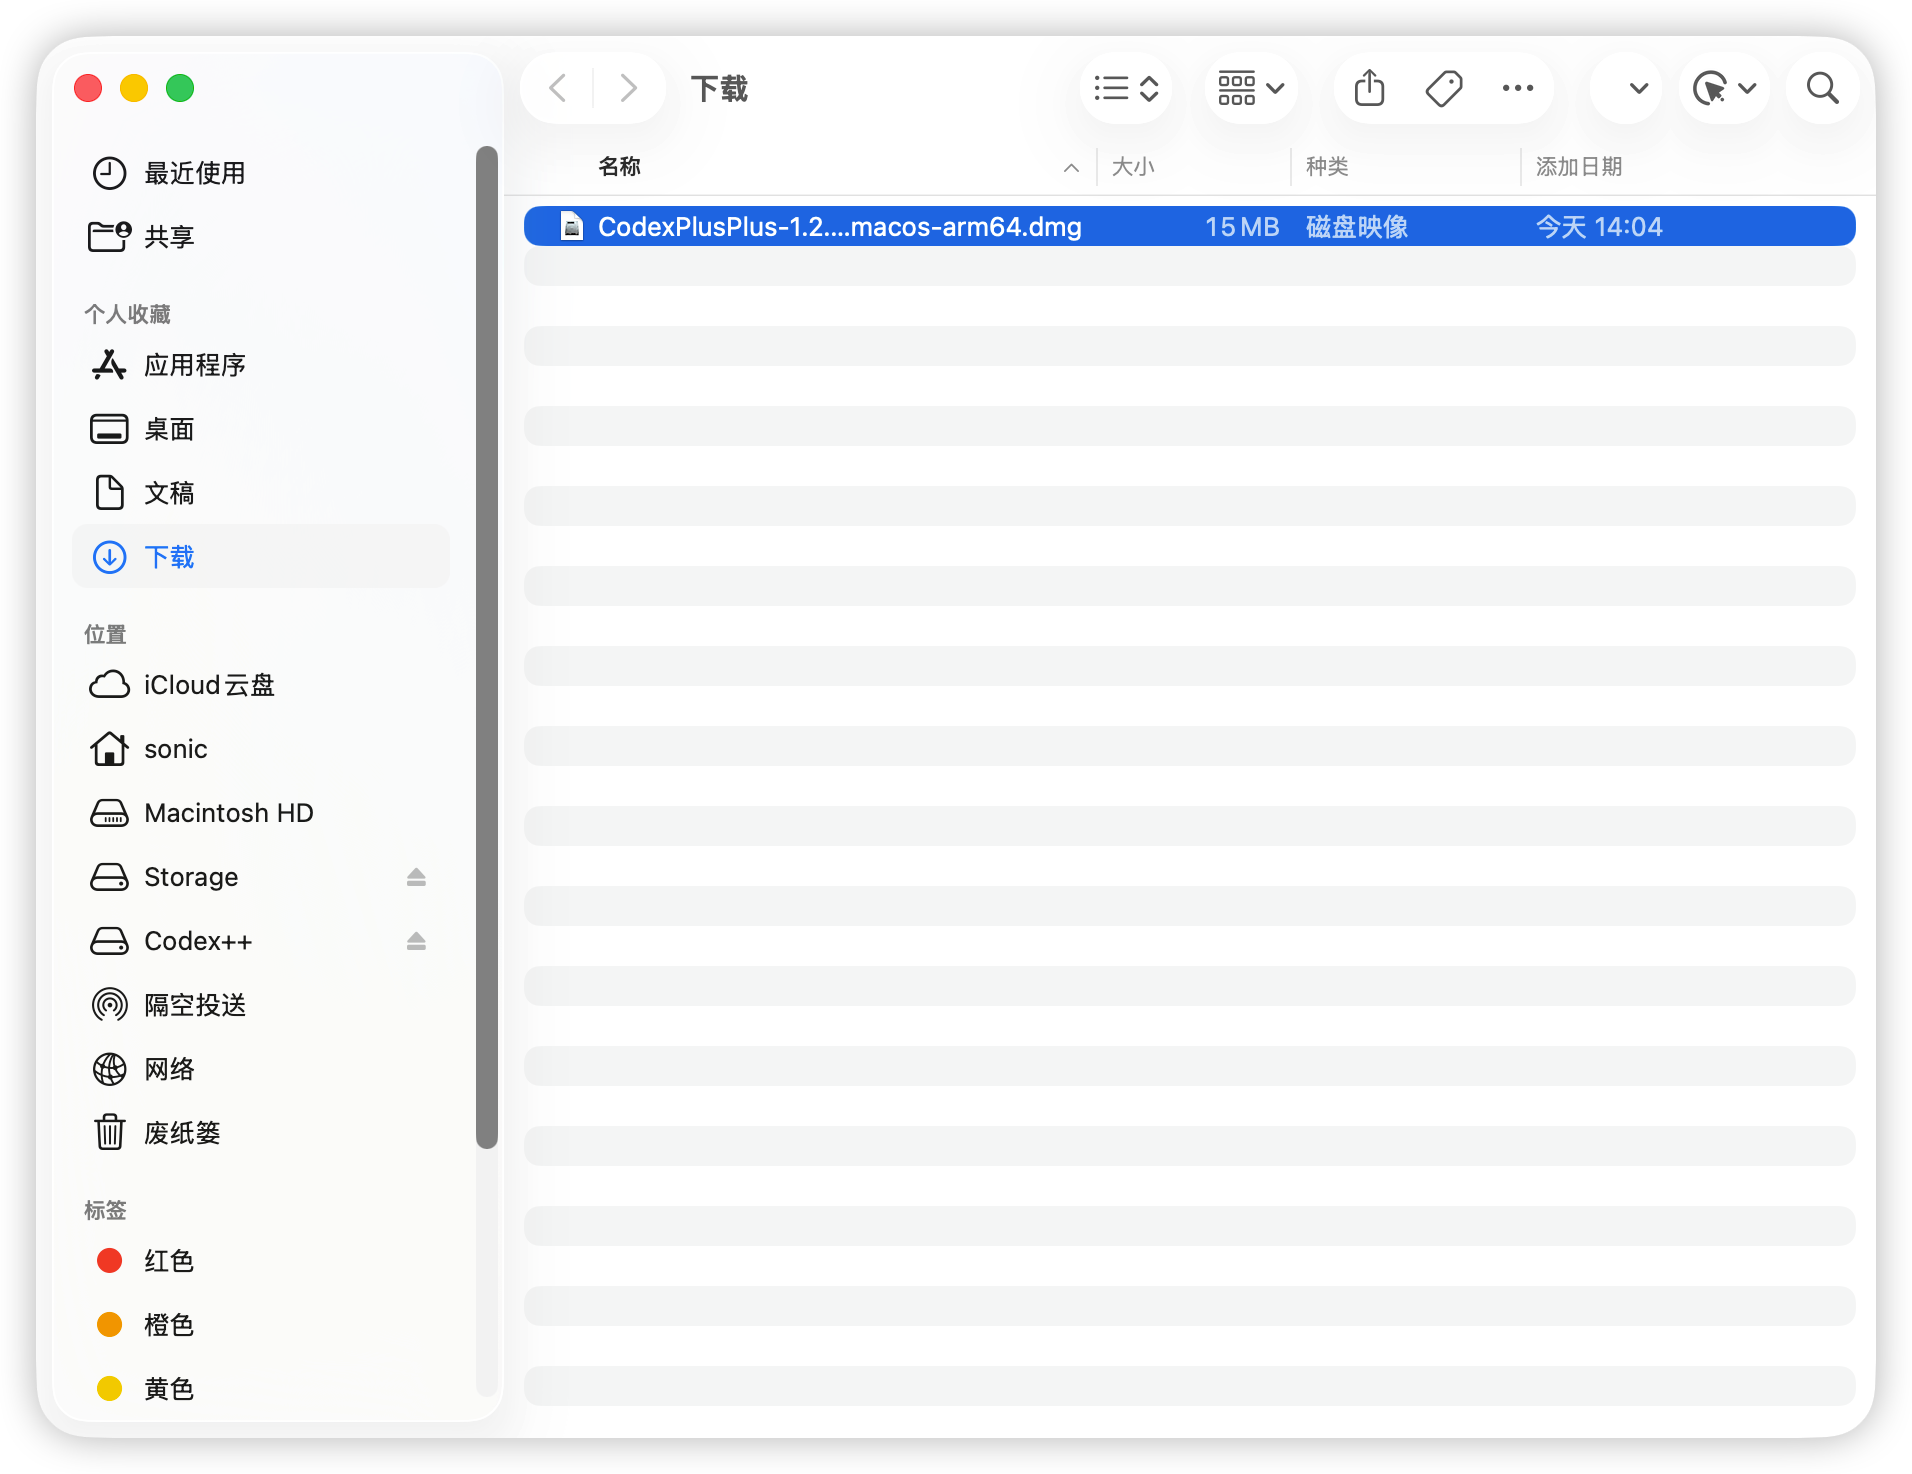Eject the Storage volume
Image resolution: width=1912 pixels, height=1474 pixels.
tap(416, 877)
